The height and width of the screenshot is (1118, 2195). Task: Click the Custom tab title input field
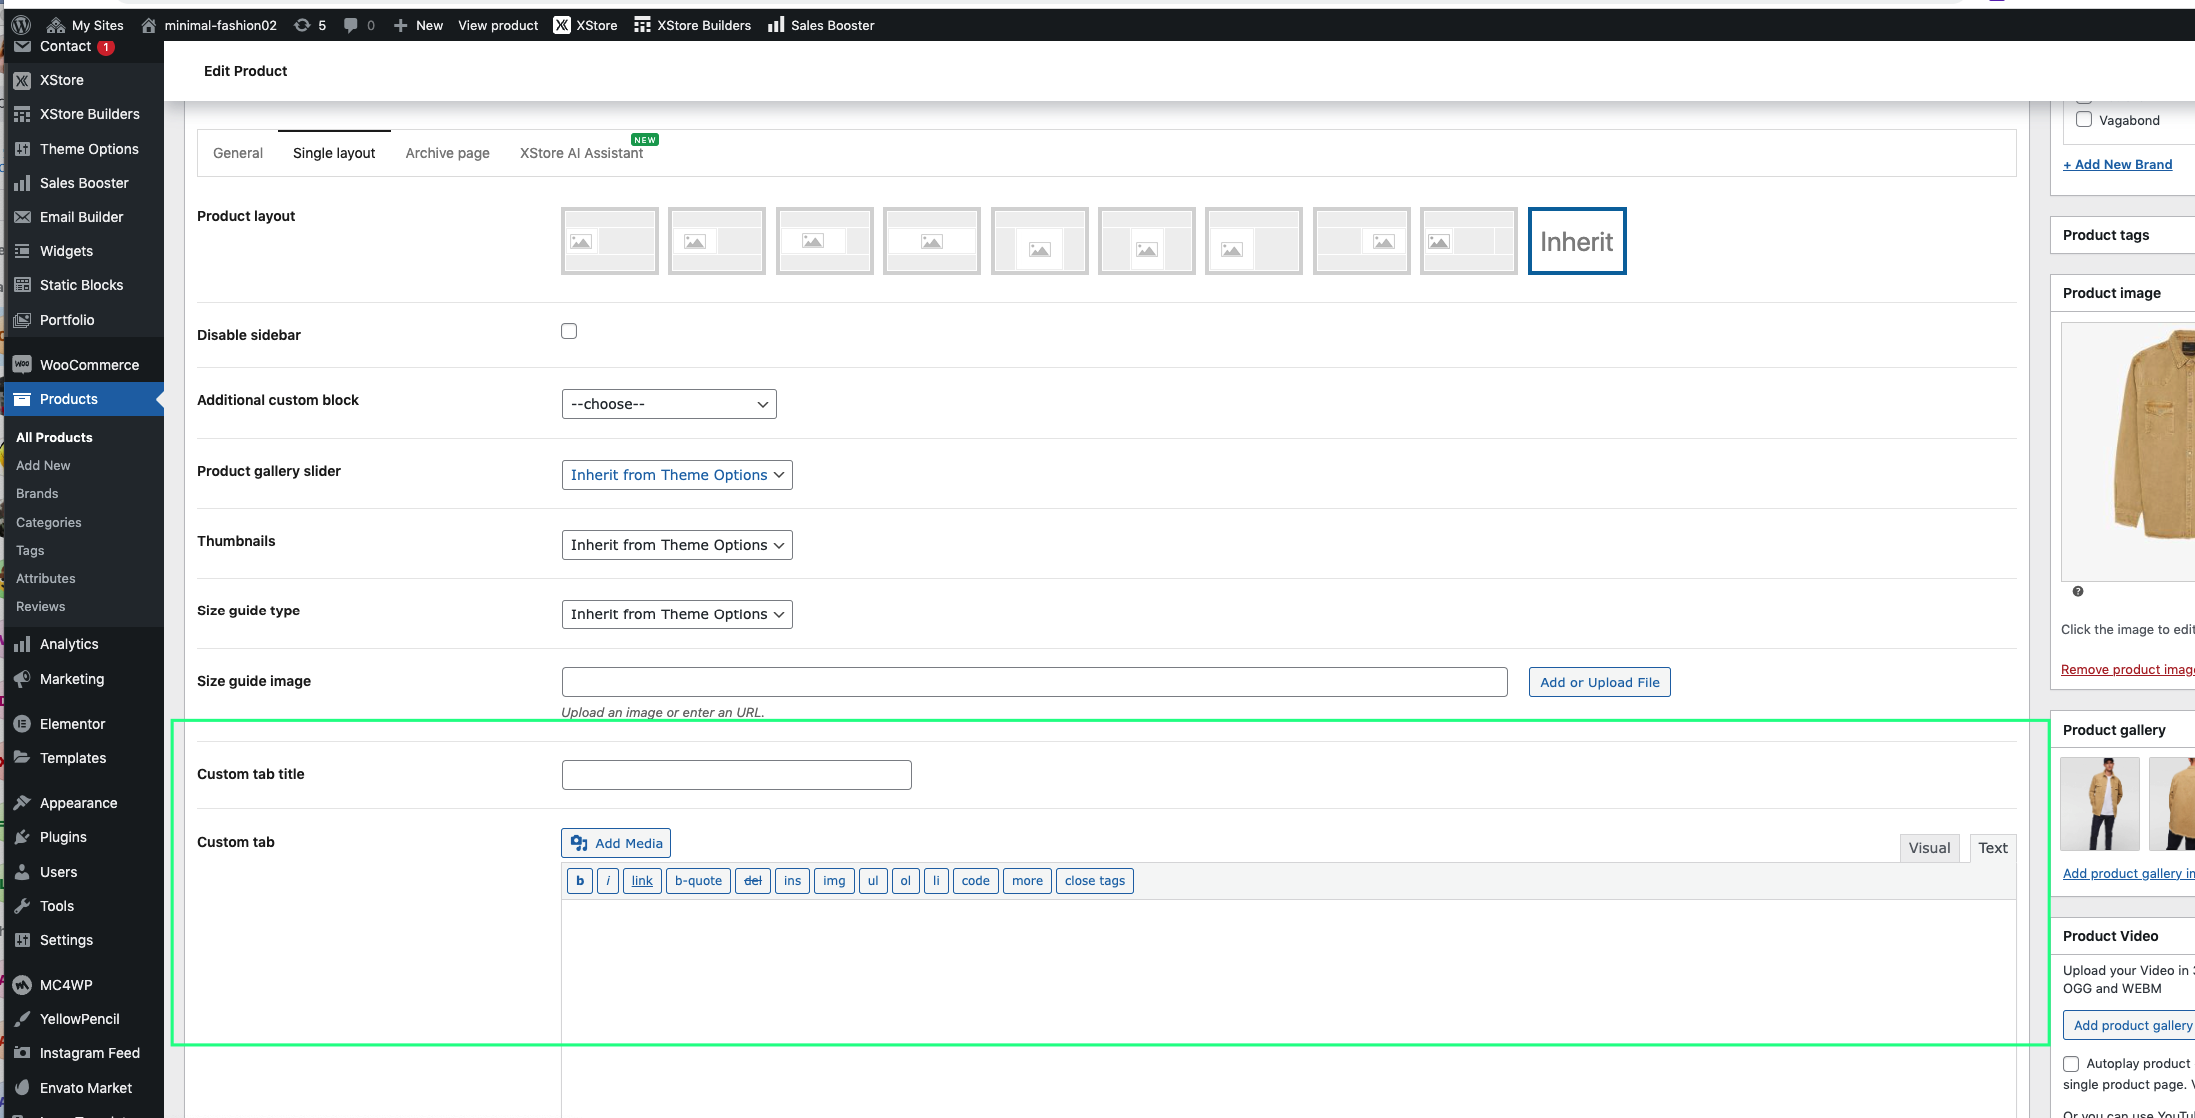pos(737,774)
